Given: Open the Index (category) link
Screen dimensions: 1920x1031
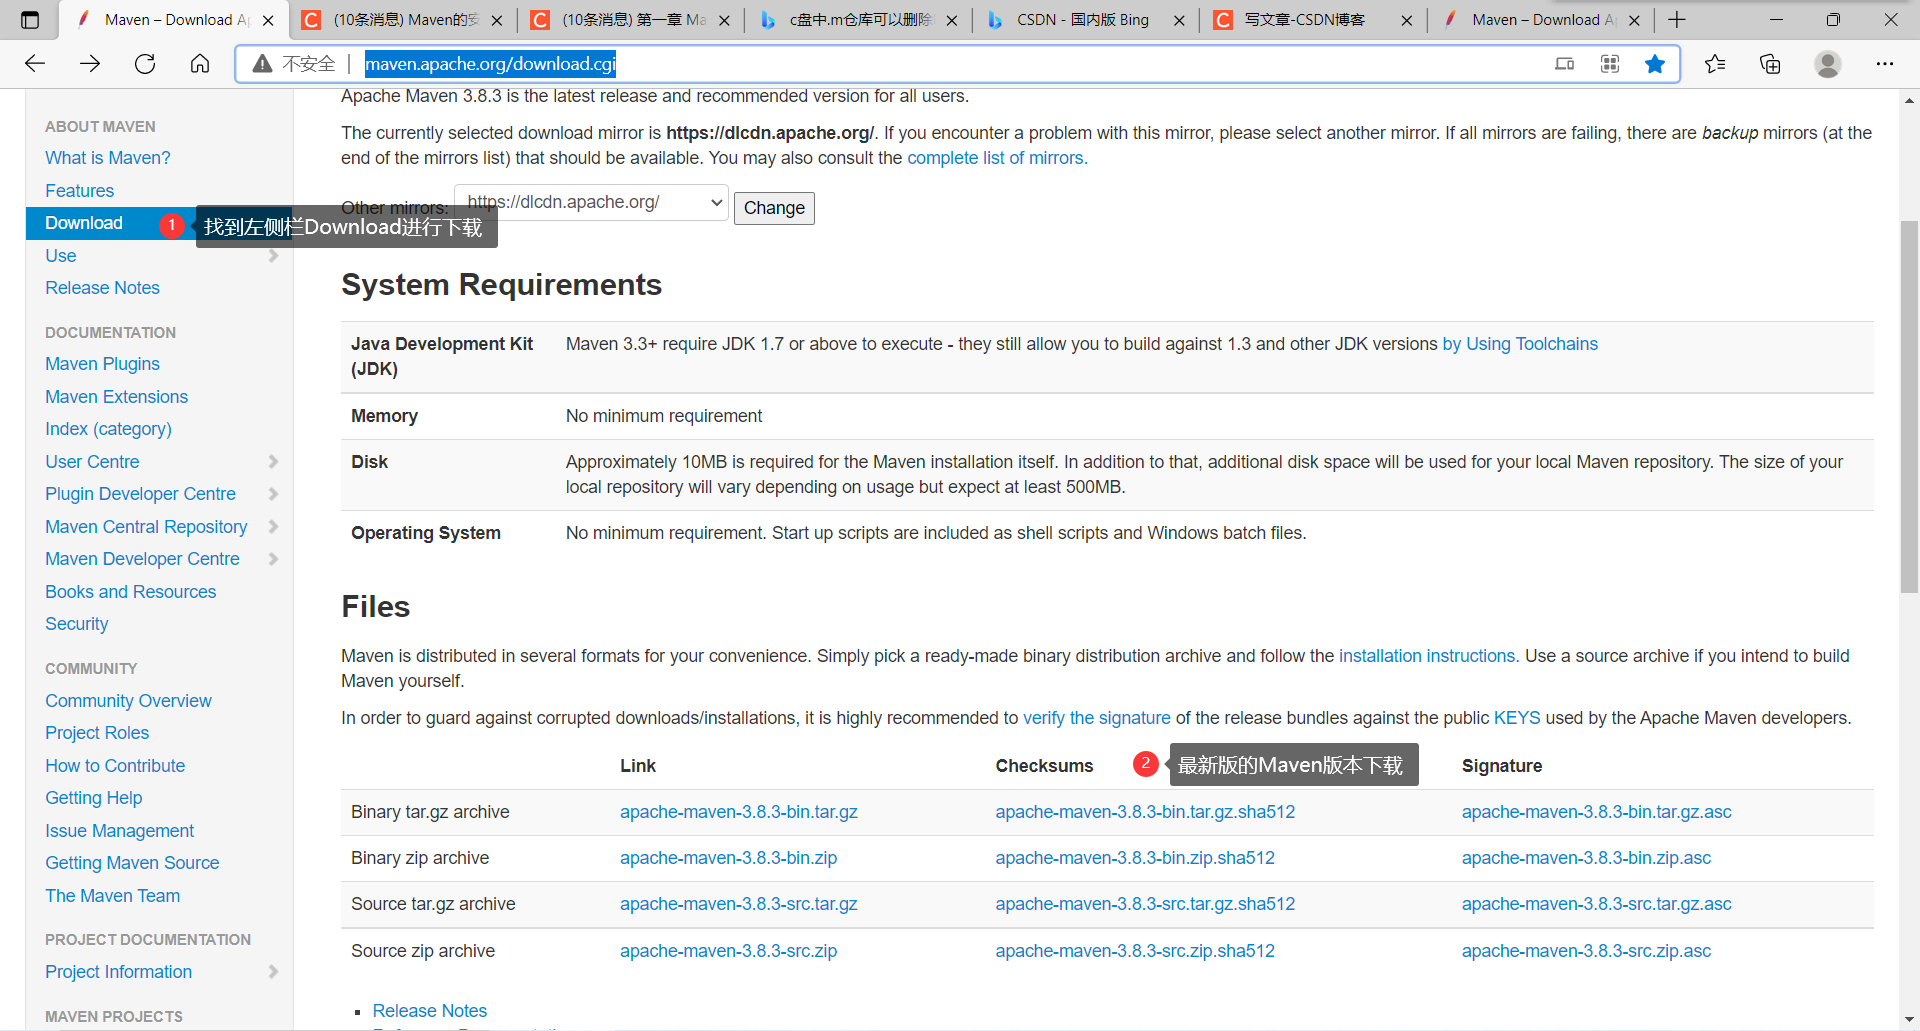Looking at the screenshot, I should (x=108, y=429).
